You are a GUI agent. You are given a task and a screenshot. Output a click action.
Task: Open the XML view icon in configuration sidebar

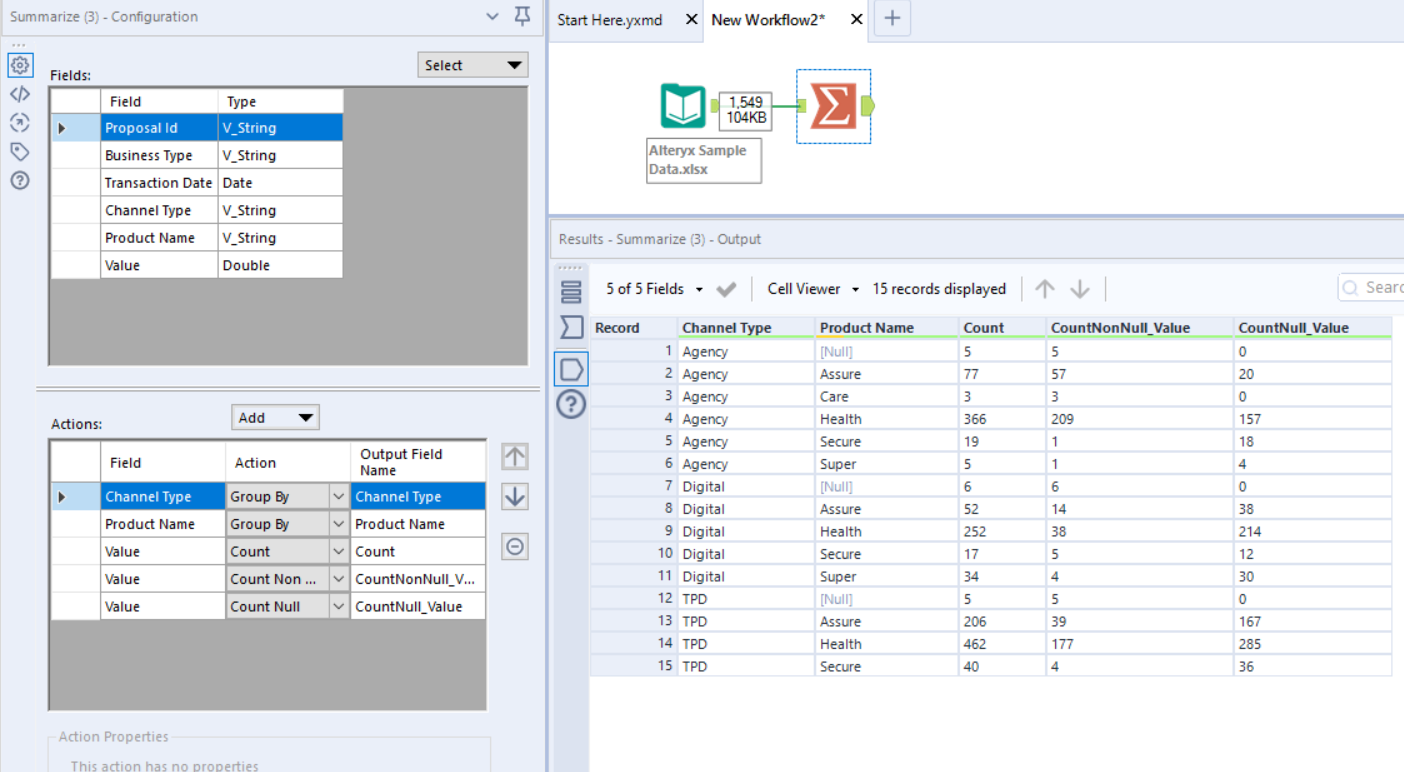point(20,94)
